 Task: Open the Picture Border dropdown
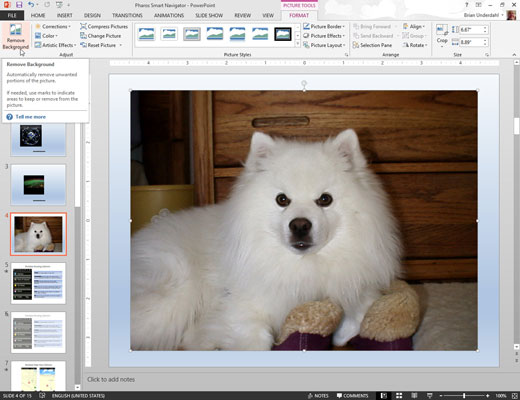point(324,26)
